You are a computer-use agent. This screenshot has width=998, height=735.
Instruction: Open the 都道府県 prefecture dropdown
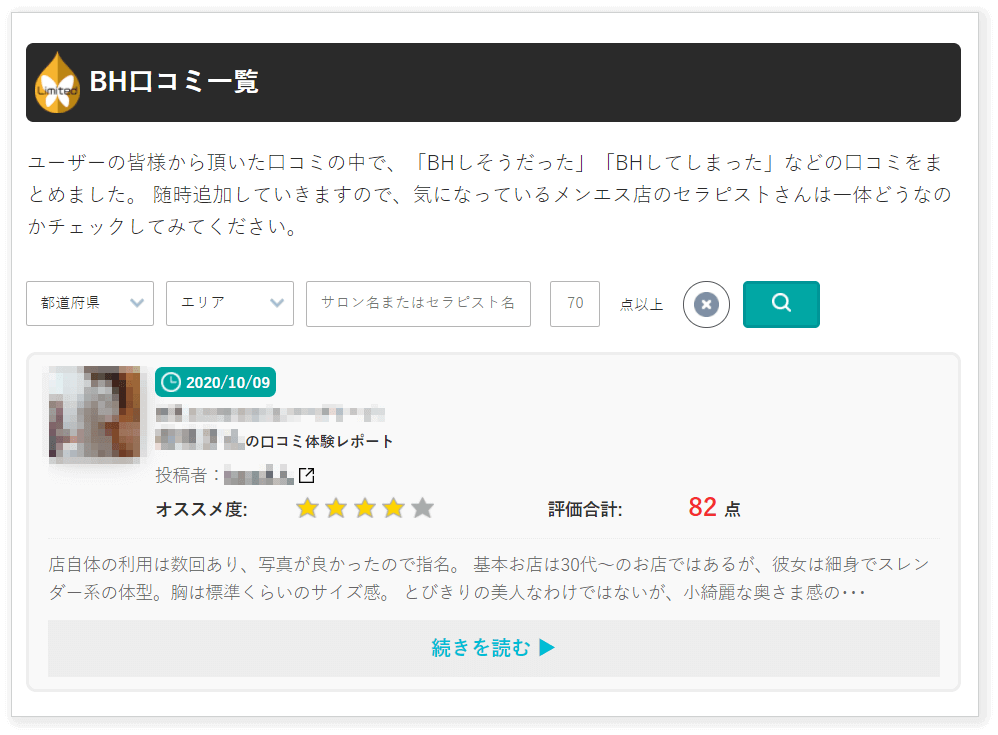[x=90, y=303]
